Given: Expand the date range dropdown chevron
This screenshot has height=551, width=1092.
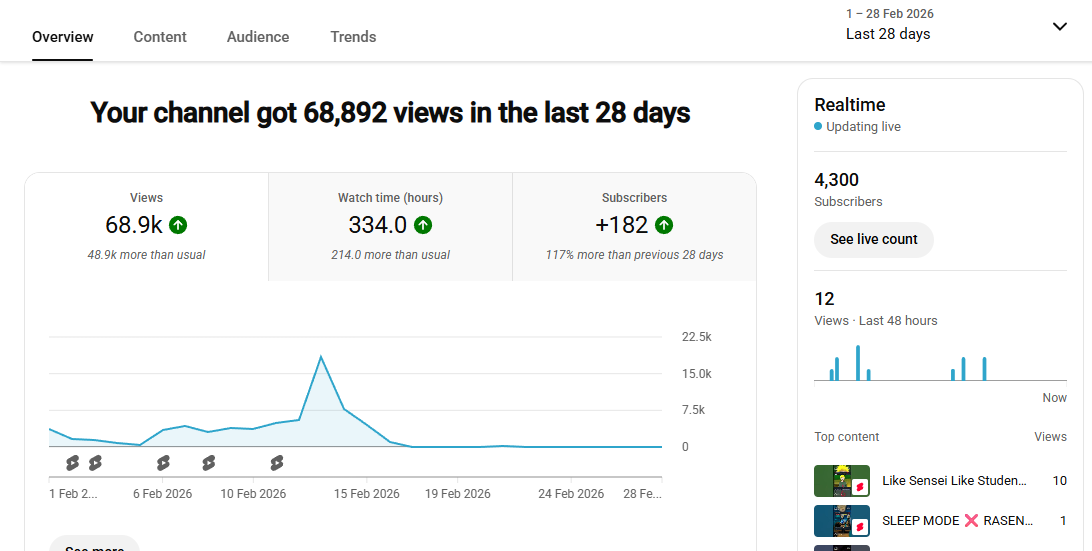Looking at the screenshot, I should coord(1060,27).
